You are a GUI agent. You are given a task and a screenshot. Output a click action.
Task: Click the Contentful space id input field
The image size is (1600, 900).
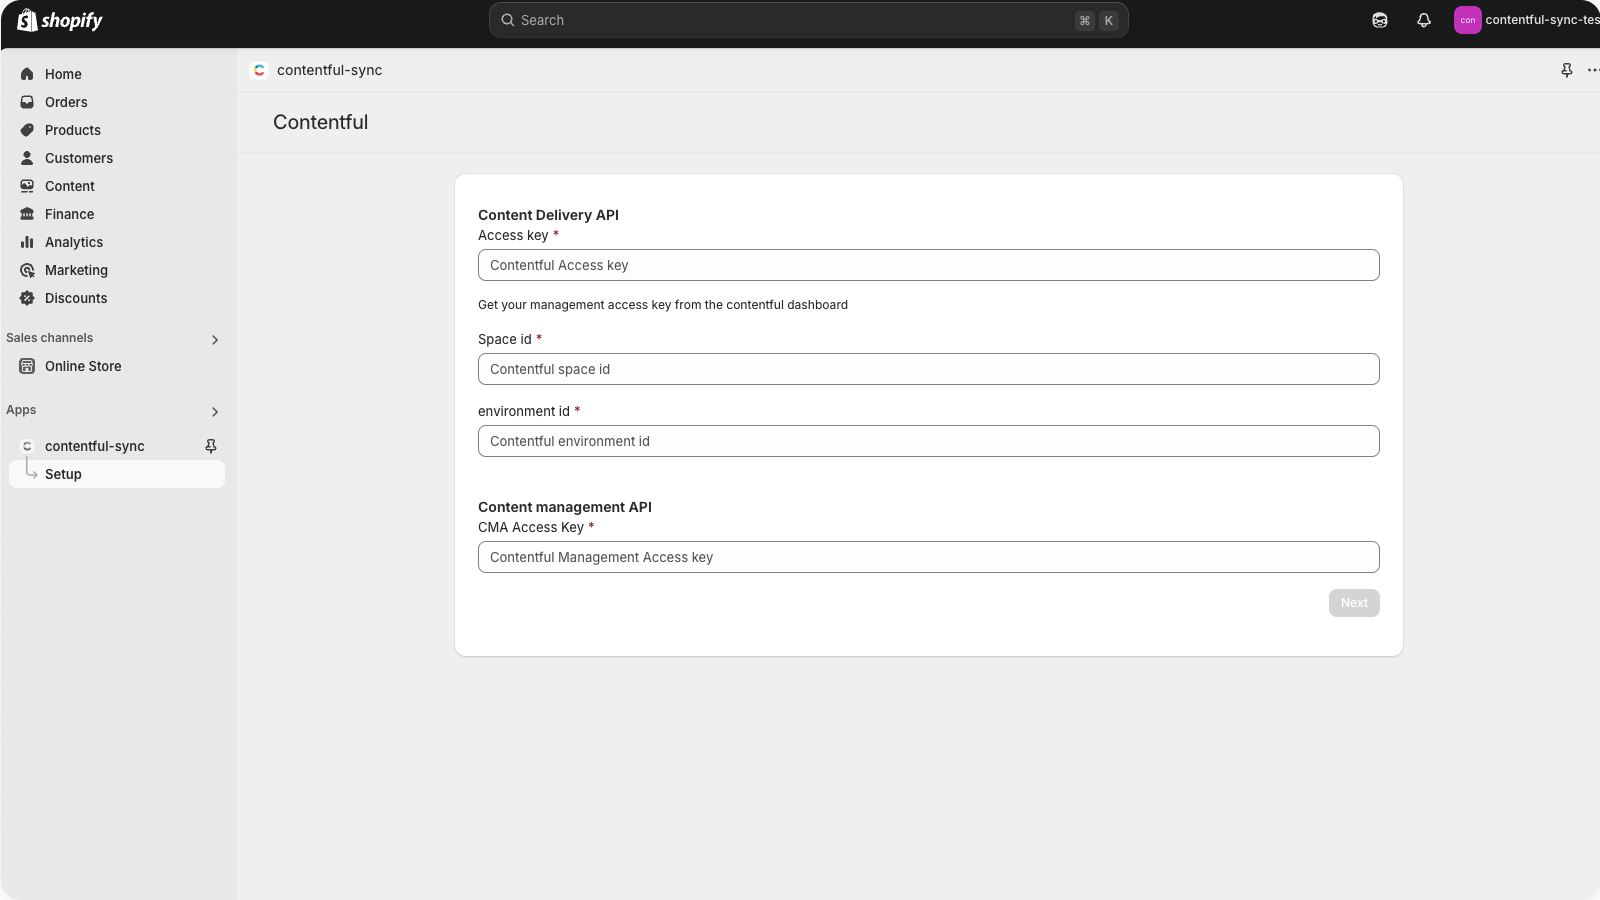(928, 369)
